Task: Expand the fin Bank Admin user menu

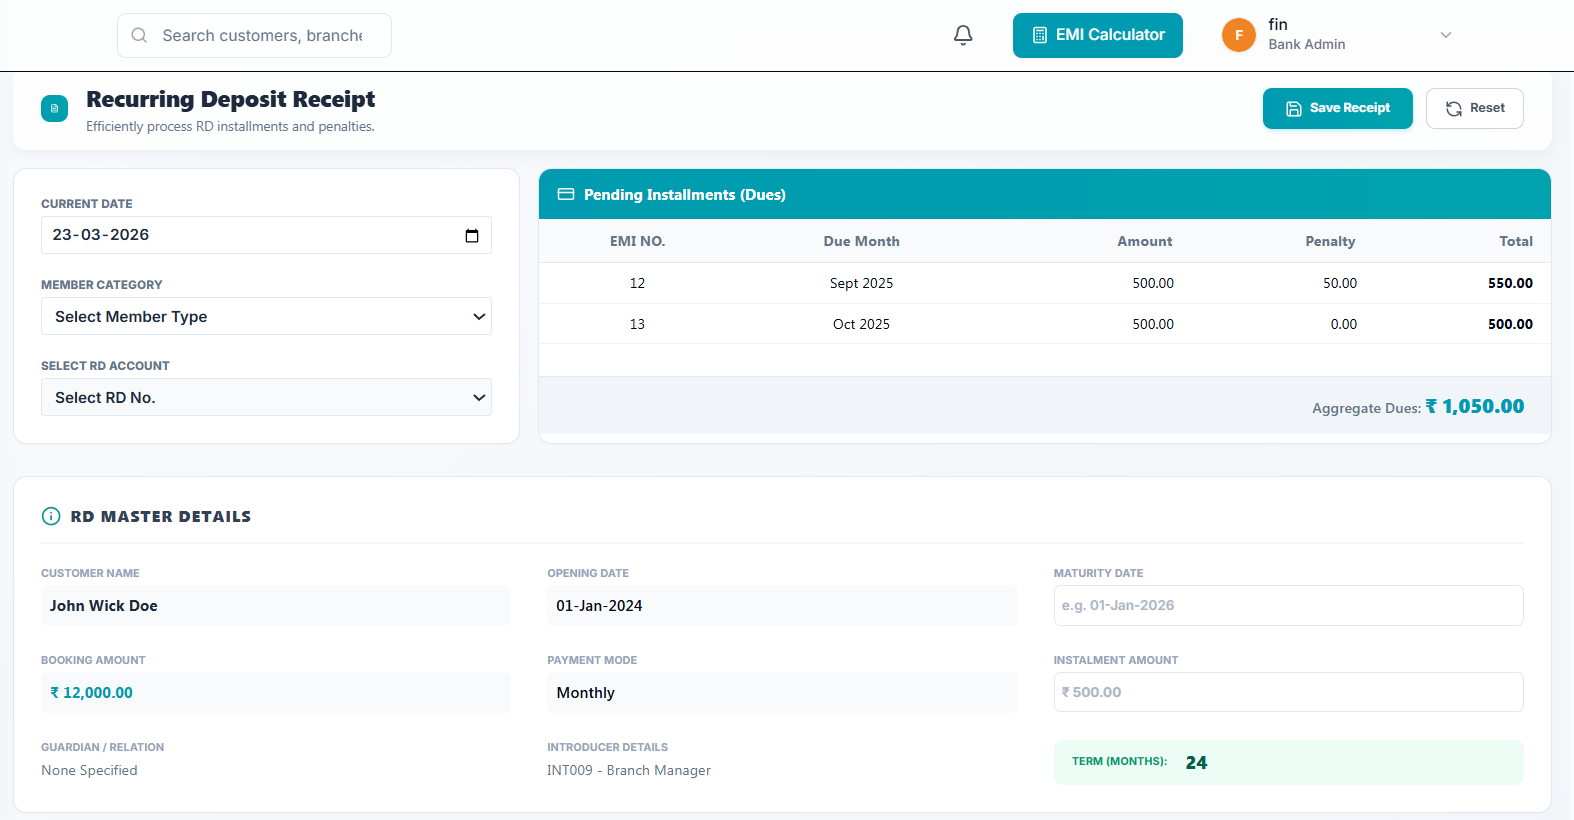Action: 1445,35
